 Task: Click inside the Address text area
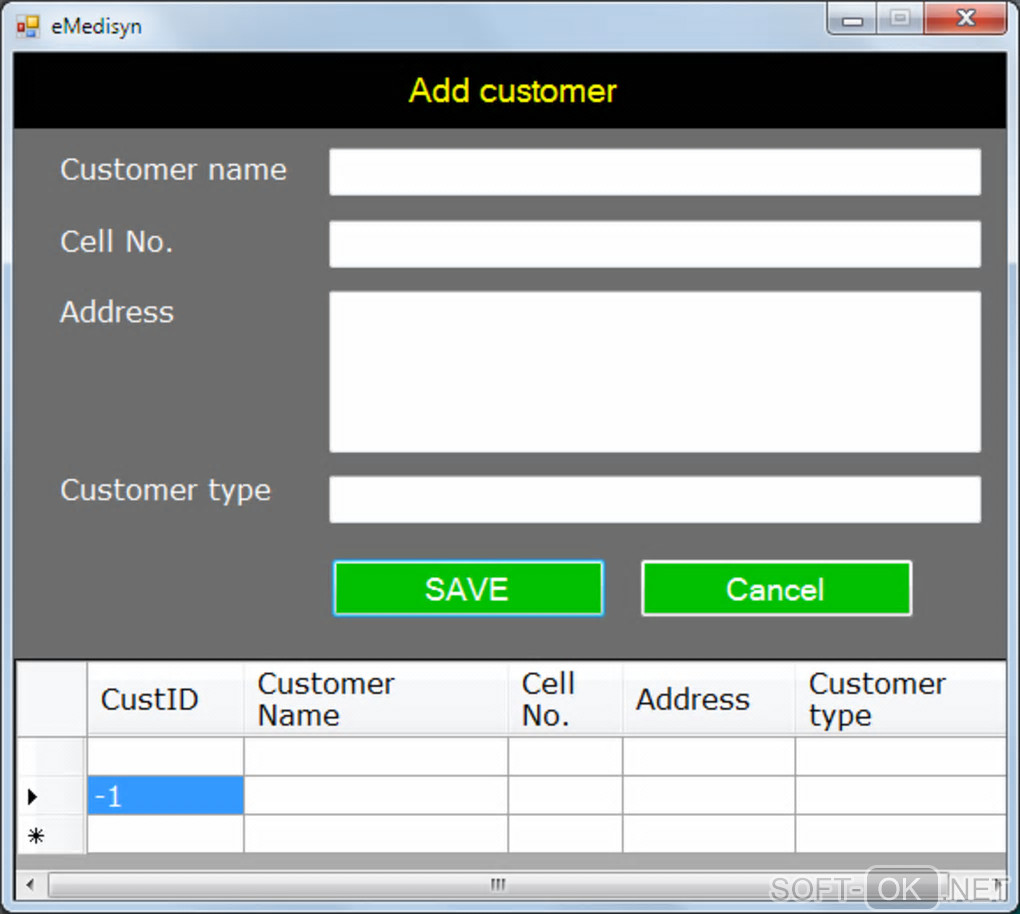[x=654, y=371]
